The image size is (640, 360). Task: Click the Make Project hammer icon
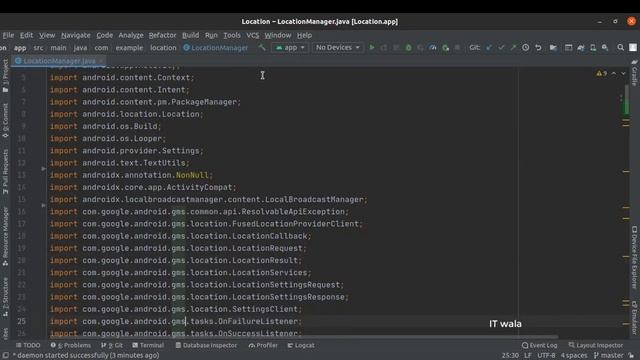[x=262, y=48]
